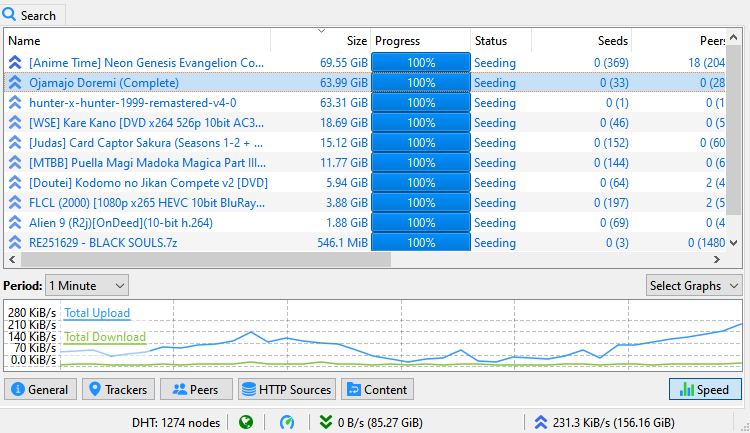Select the Speed tab
750x433 pixels.
coord(706,389)
